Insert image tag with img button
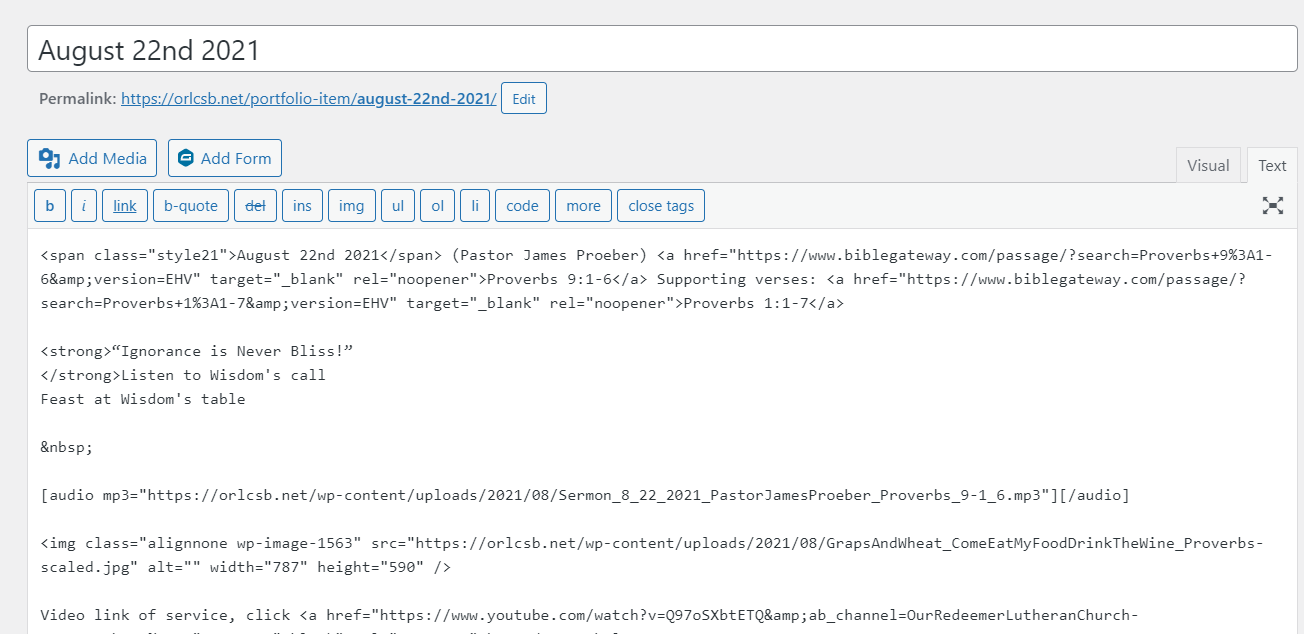This screenshot has height=634, width=1304. point(351,206)
